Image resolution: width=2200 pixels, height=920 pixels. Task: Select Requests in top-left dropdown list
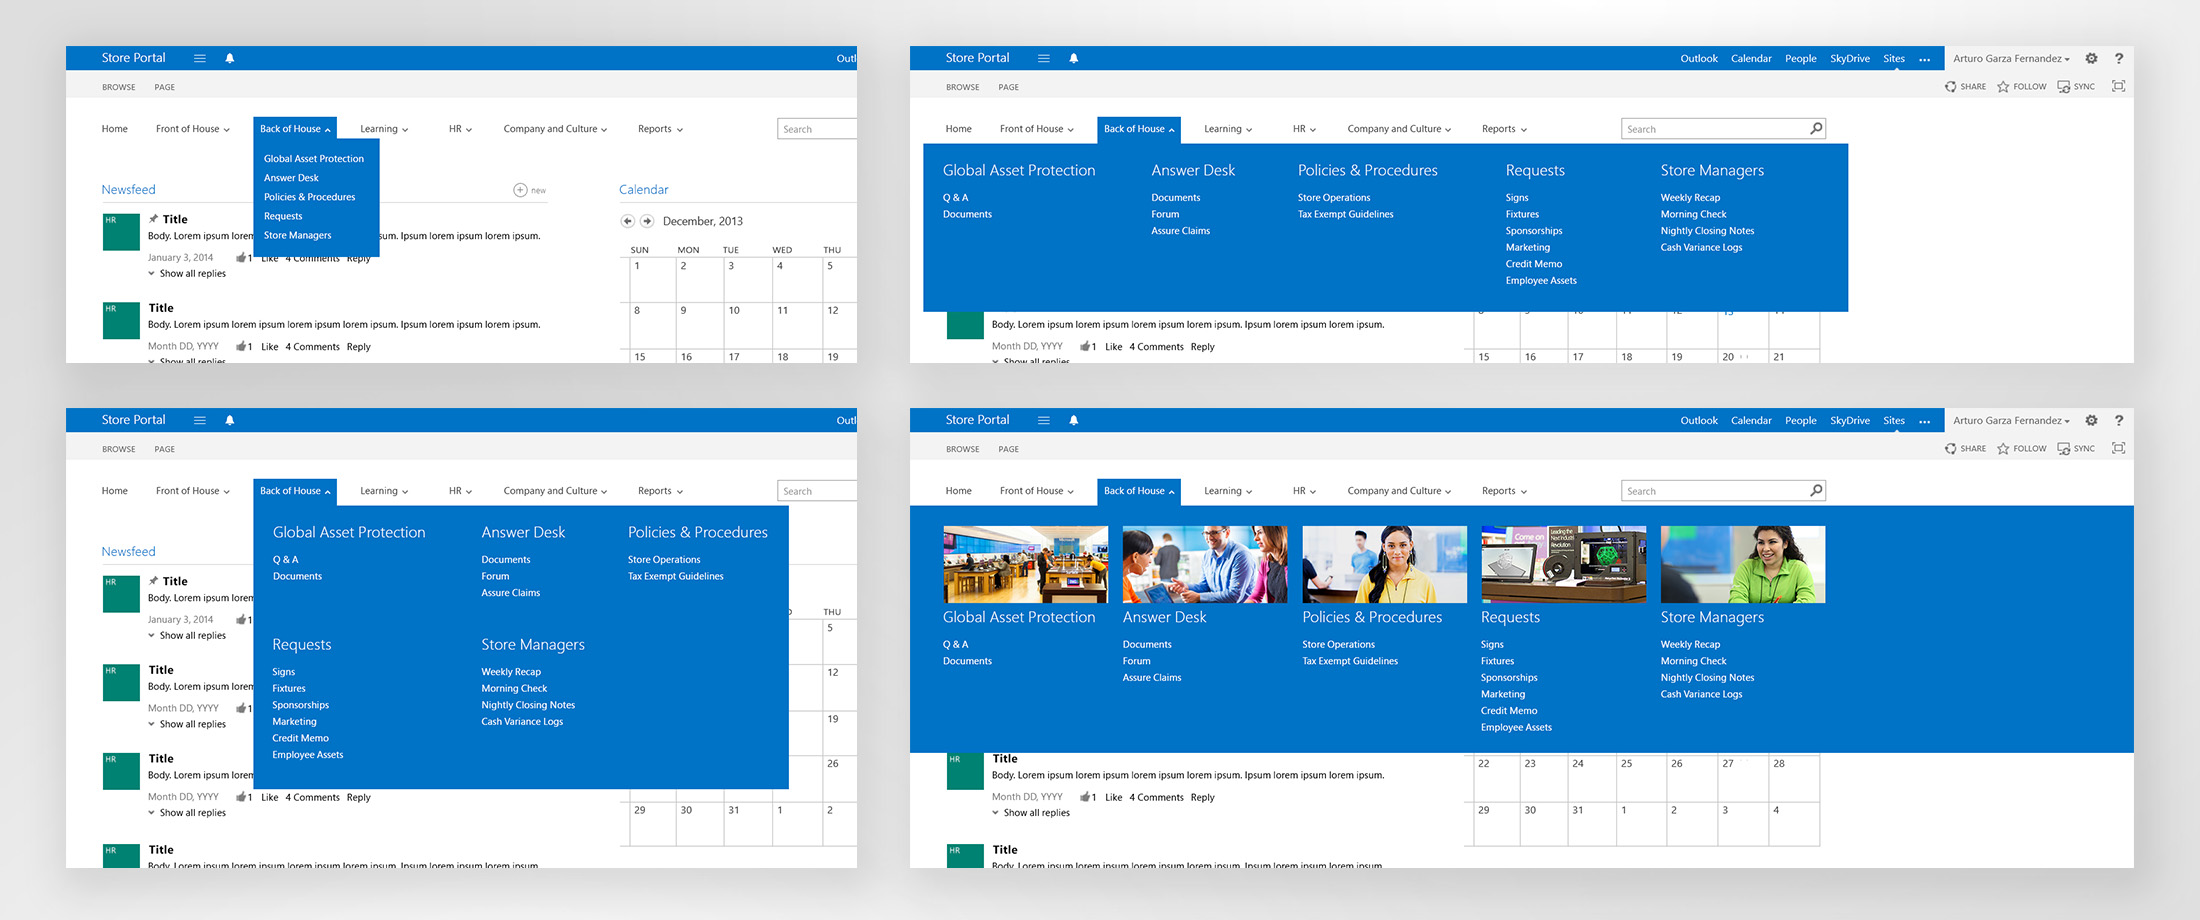coord(283,216)
